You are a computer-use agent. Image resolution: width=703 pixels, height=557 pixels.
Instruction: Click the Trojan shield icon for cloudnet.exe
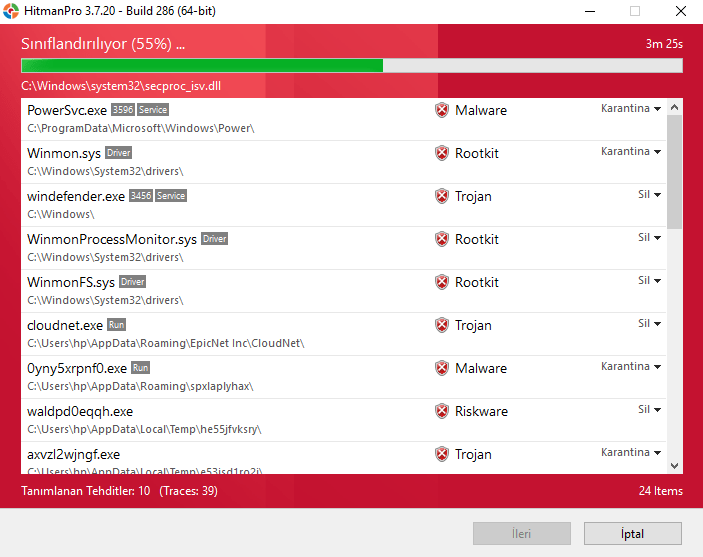click(442, 326)
